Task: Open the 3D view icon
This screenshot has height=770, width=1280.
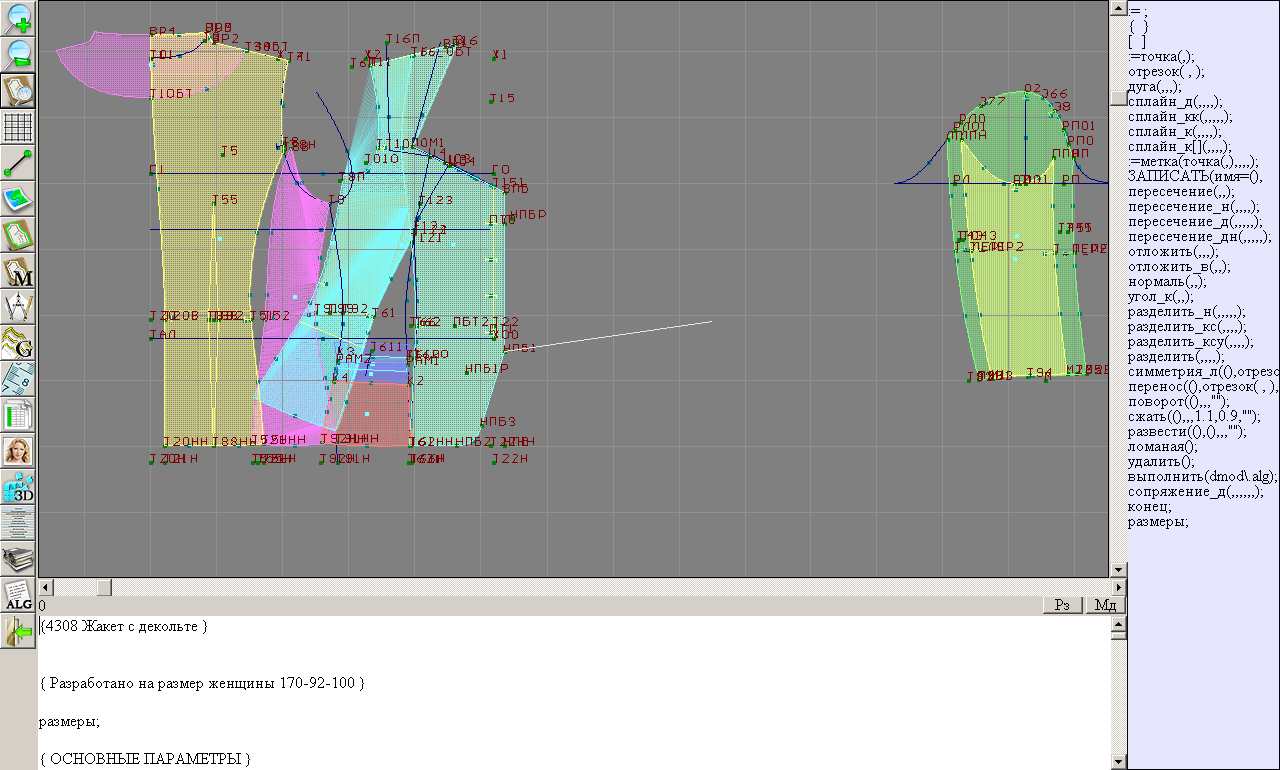Action: pos(18,487)
